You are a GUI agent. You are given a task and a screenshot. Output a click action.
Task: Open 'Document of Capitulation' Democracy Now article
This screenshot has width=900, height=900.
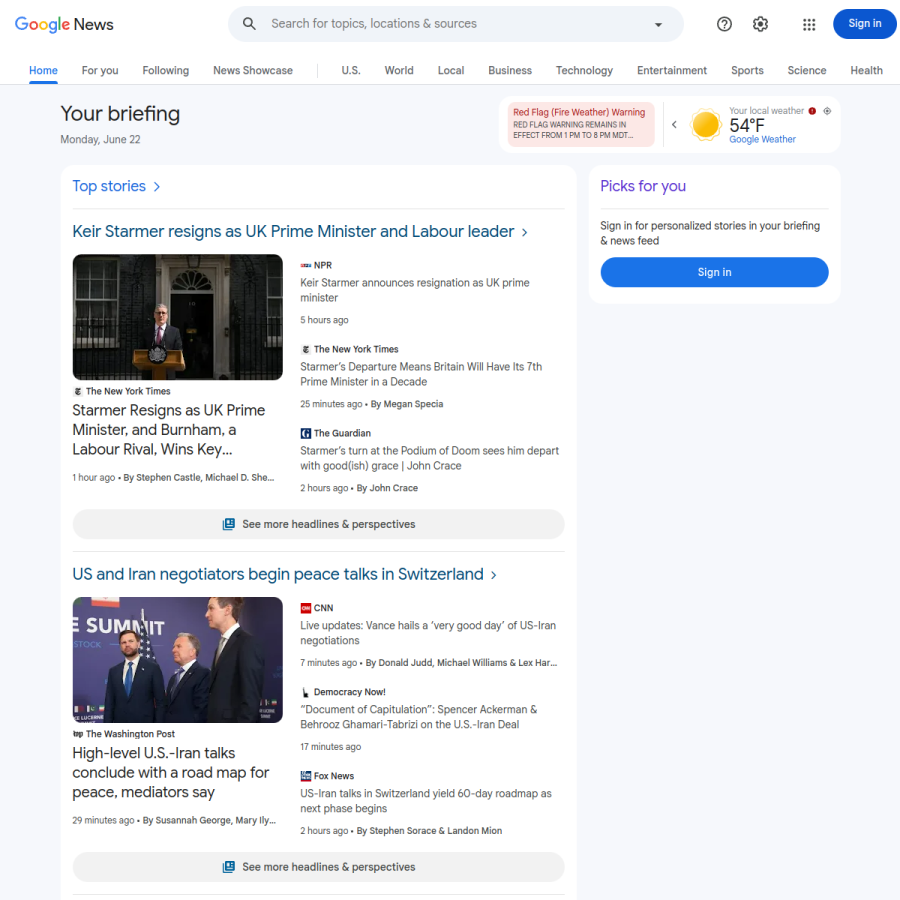419,717
